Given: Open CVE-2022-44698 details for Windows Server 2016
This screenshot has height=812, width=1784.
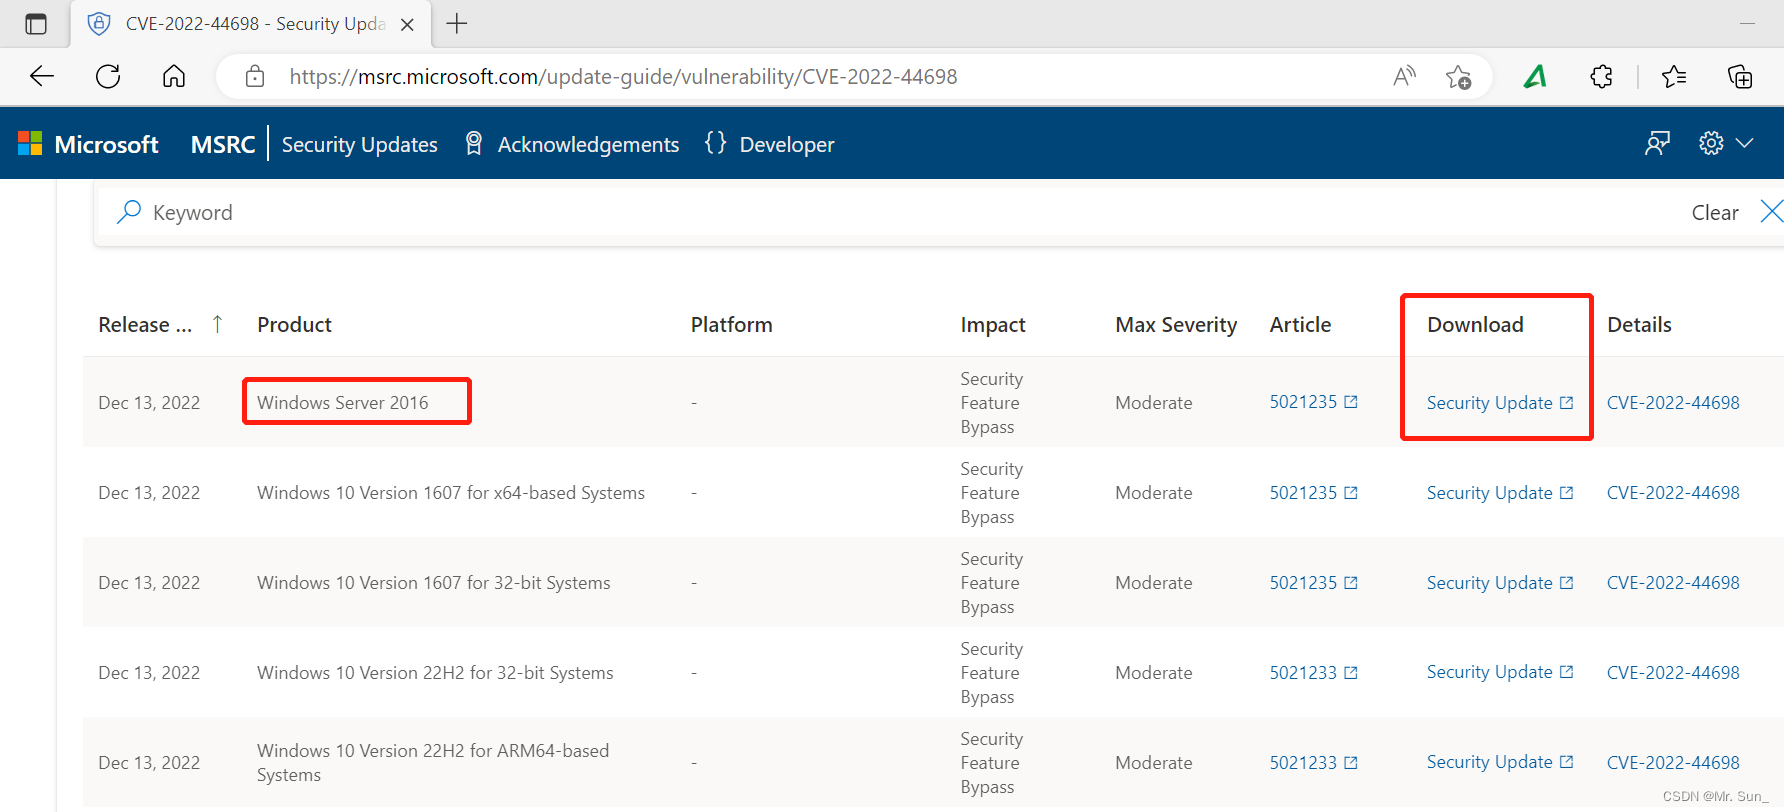Looking at the screenshot, I should (1673, 402).
